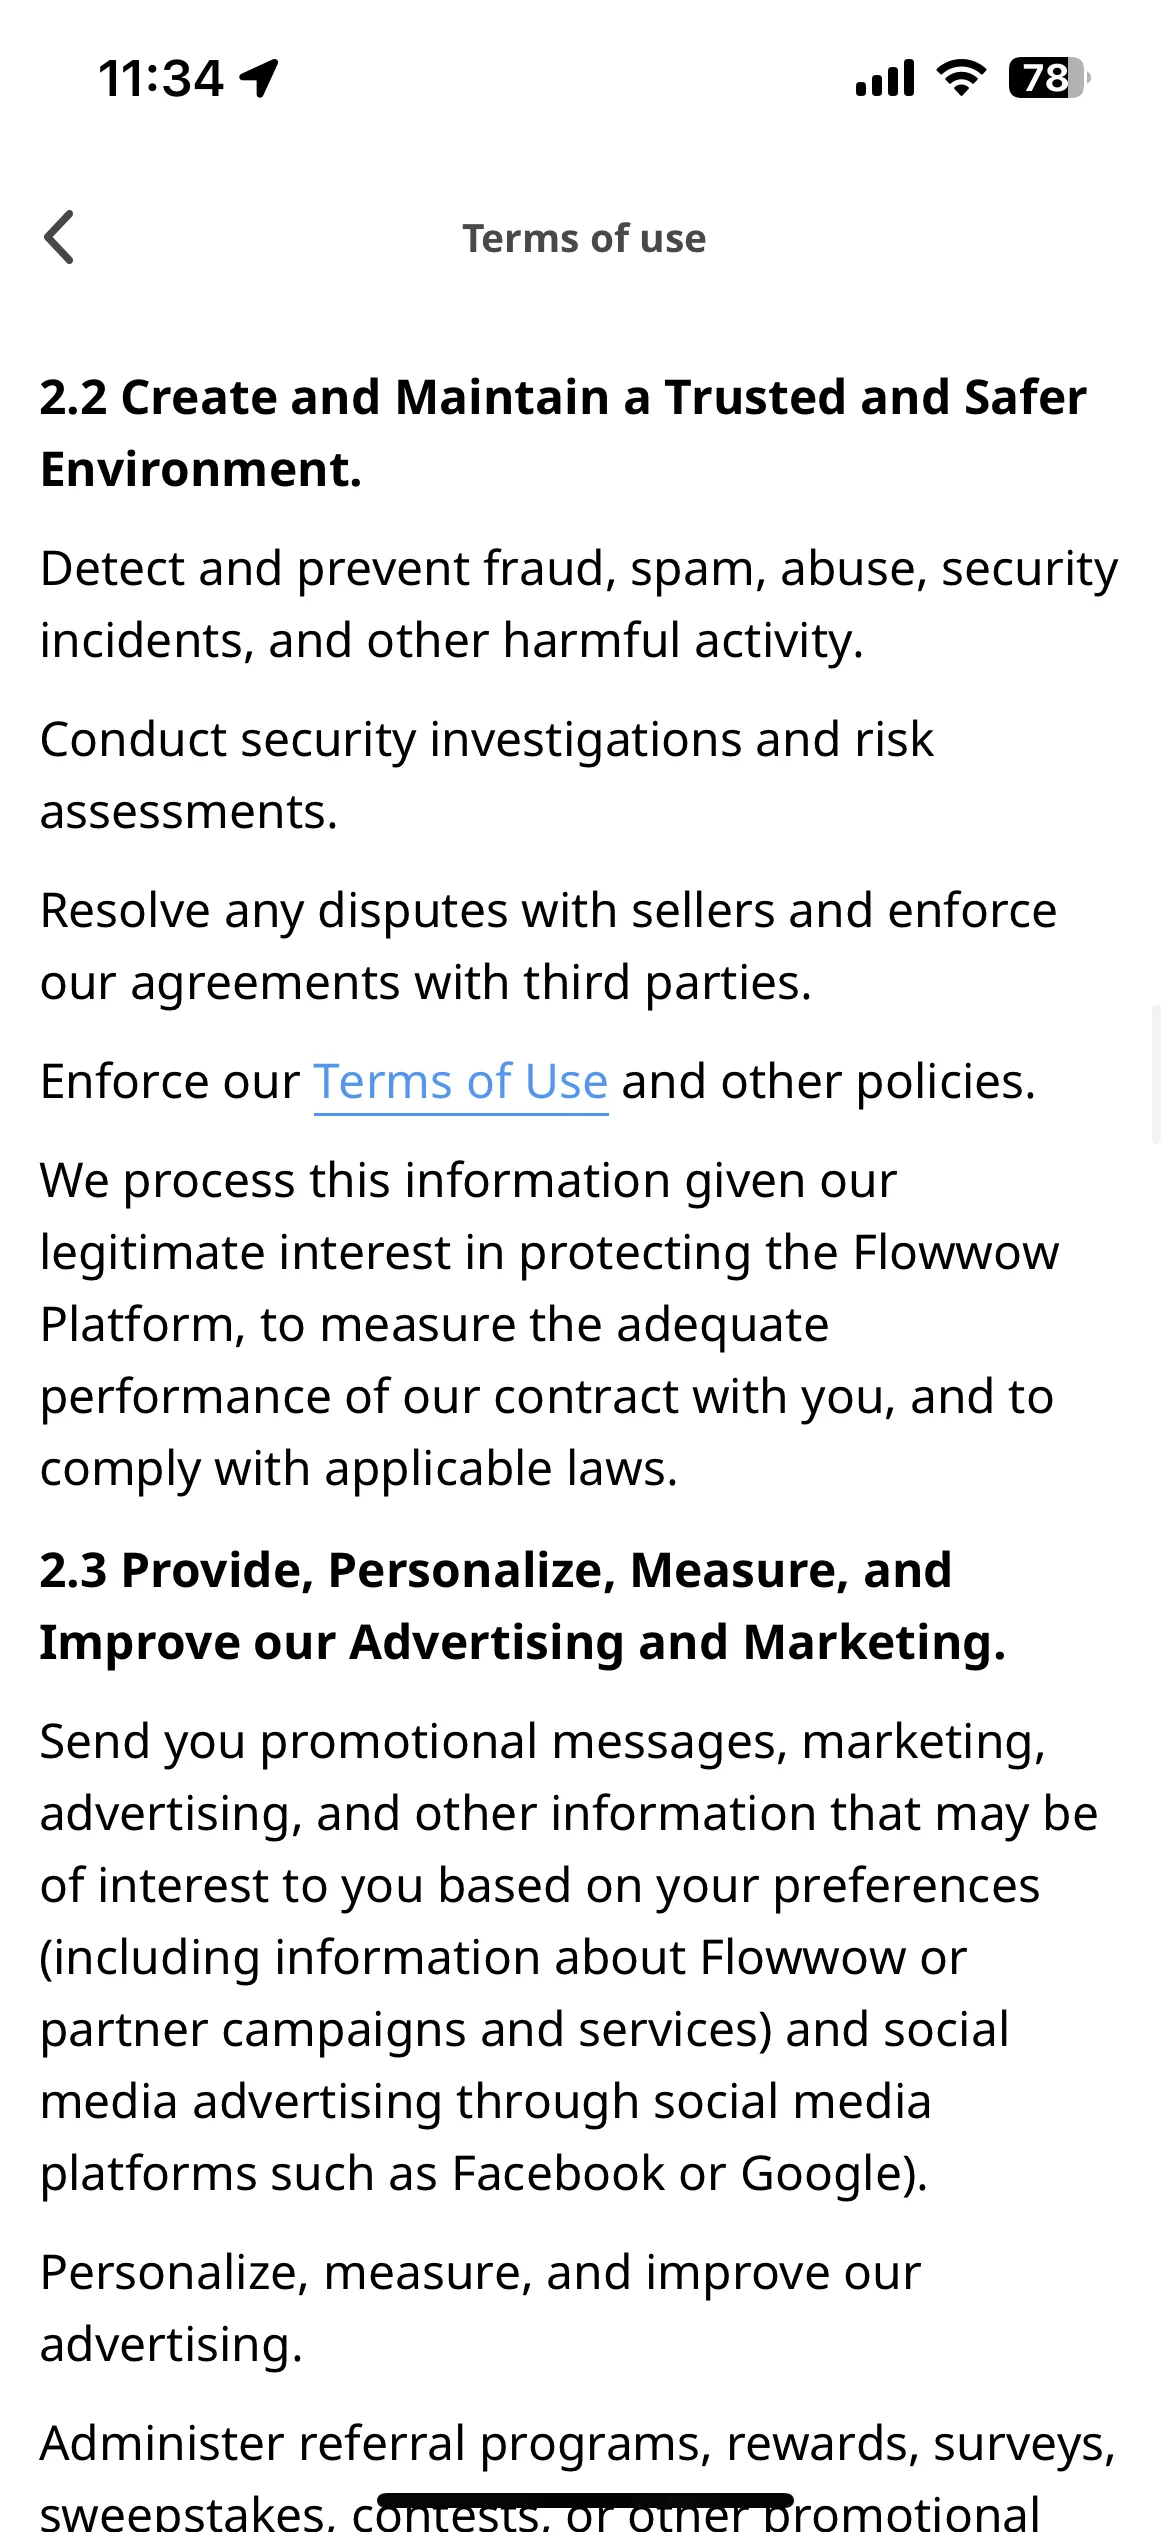Tap the back chevron arrow
1170x2532 pixels.
(x=60, y=238)
